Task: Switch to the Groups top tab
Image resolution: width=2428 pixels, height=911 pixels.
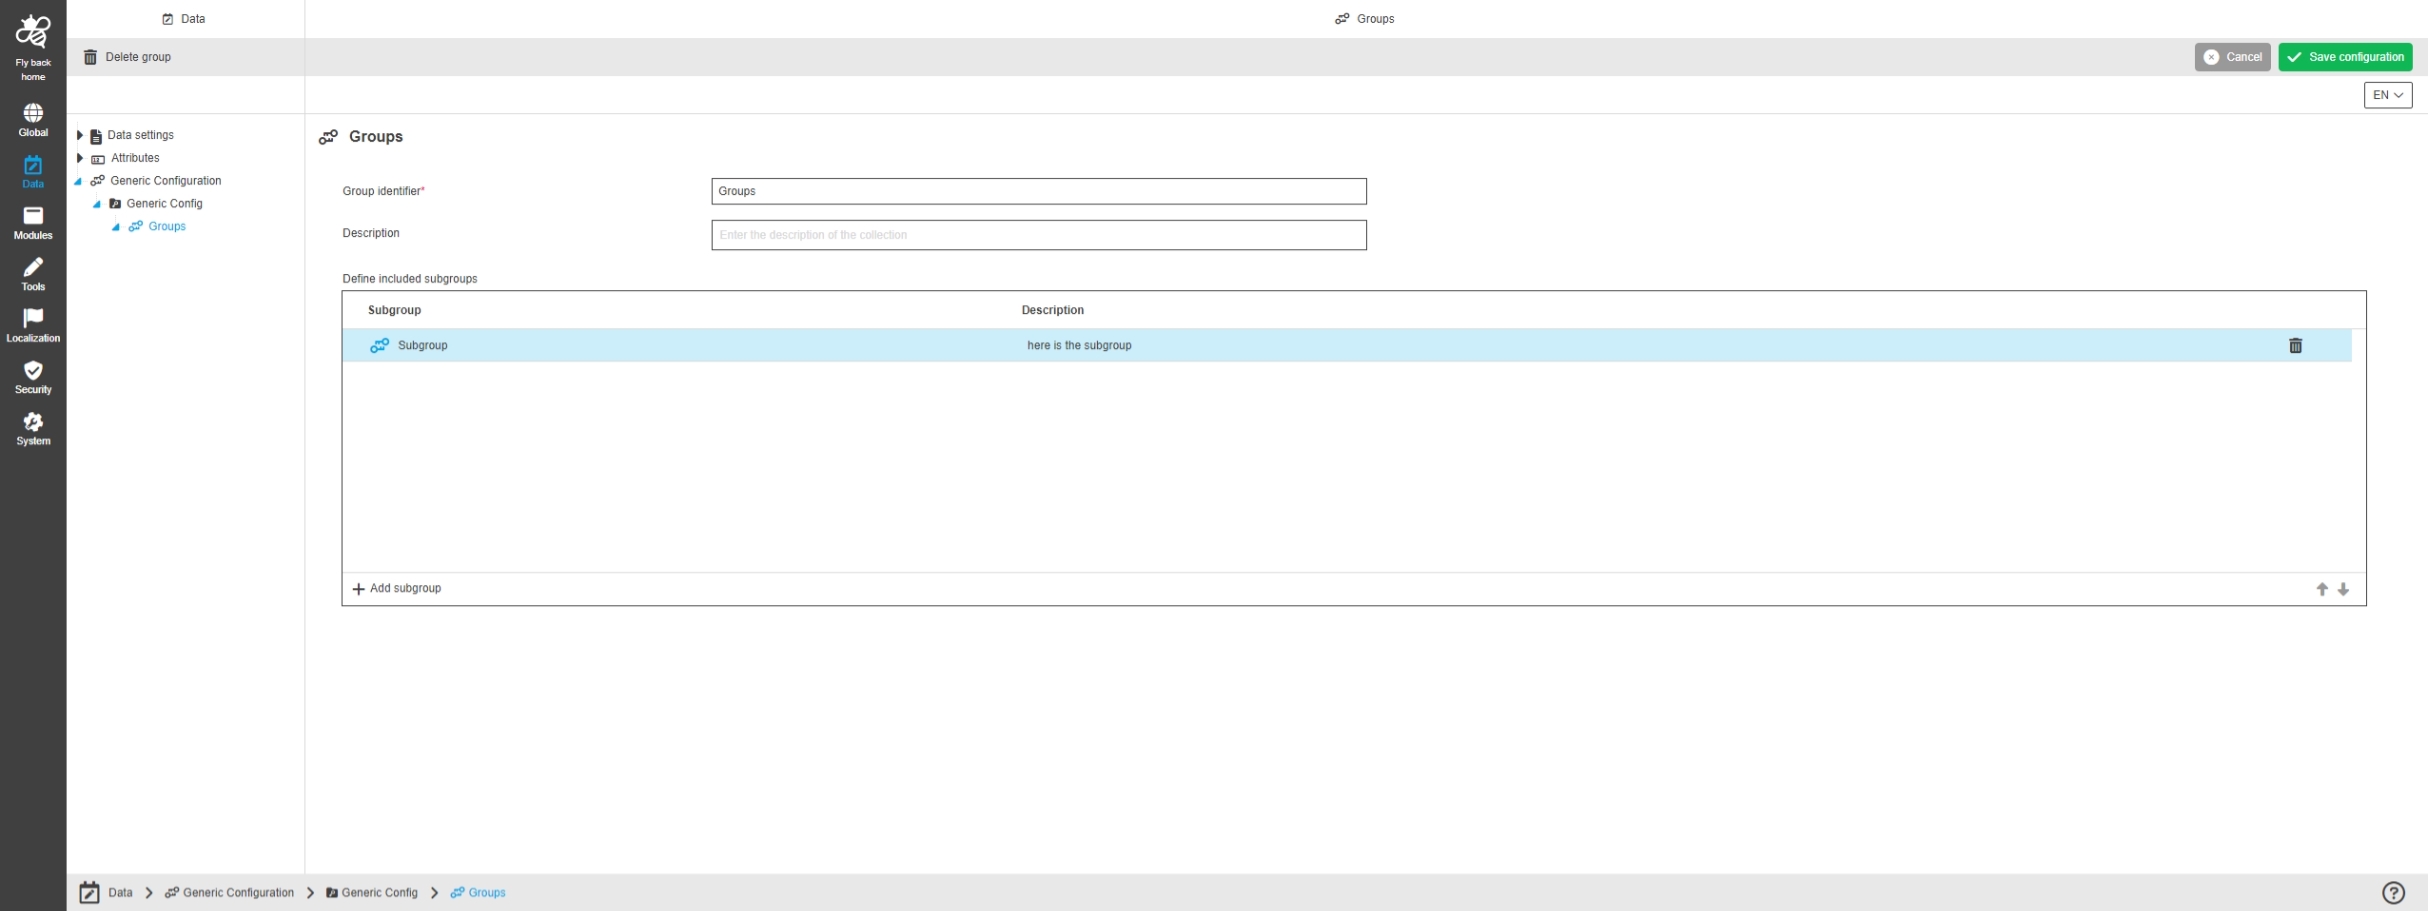Action: [x=1365, y=19]
